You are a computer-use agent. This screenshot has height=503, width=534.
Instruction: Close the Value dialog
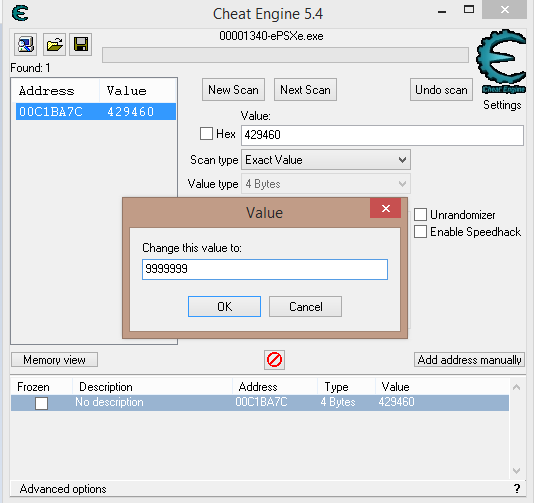click(x=386, y=208)
